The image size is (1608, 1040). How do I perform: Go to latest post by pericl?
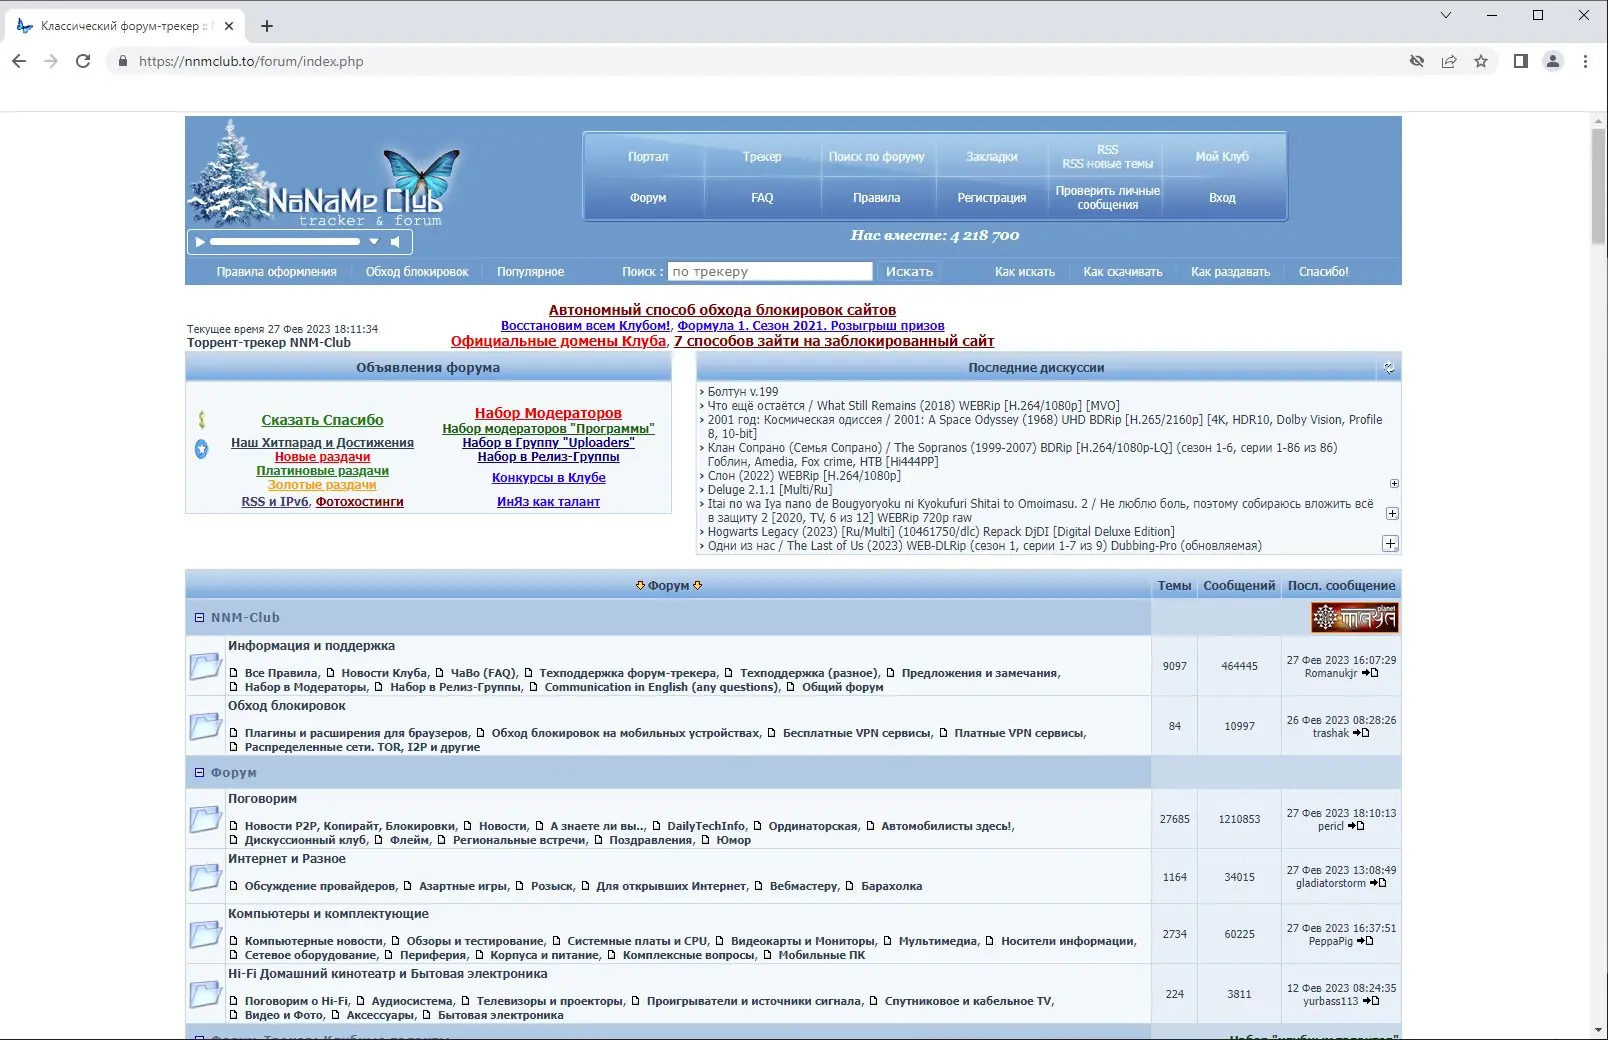click(x=1356, y=826)
